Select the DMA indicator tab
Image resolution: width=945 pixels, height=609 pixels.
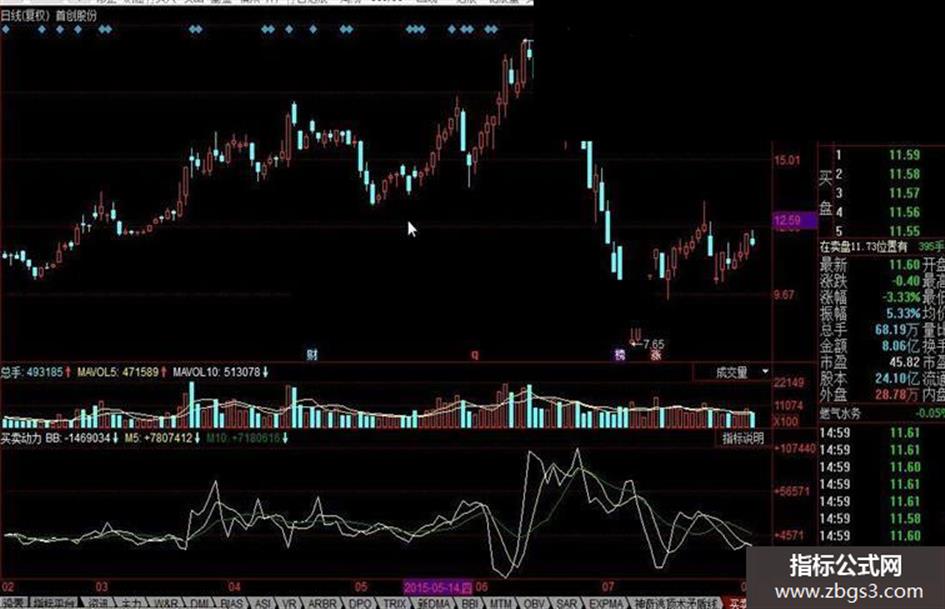click(x=433, y=603)
